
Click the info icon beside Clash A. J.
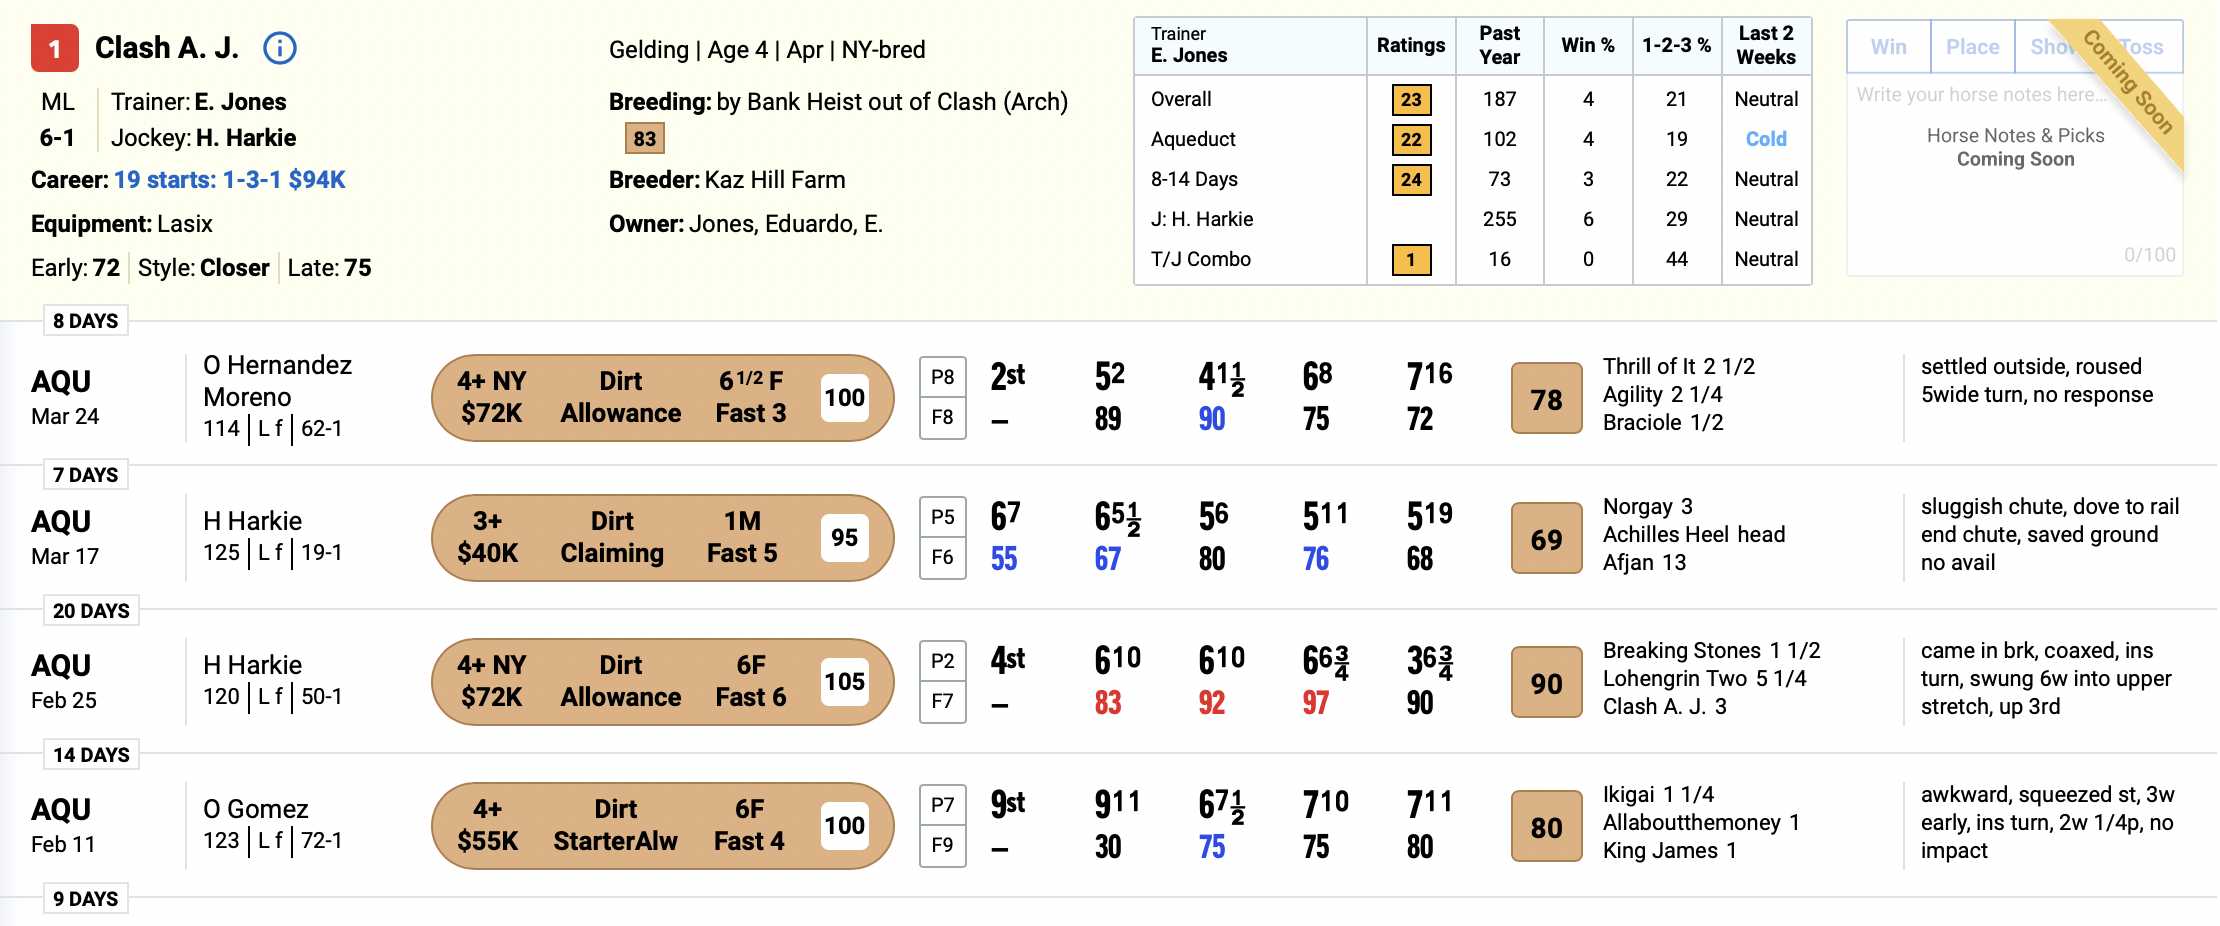tap(280, 48)
